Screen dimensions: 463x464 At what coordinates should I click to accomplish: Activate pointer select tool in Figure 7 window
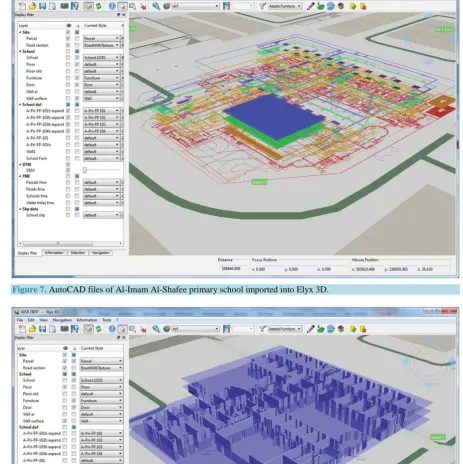tap(122, 6)
